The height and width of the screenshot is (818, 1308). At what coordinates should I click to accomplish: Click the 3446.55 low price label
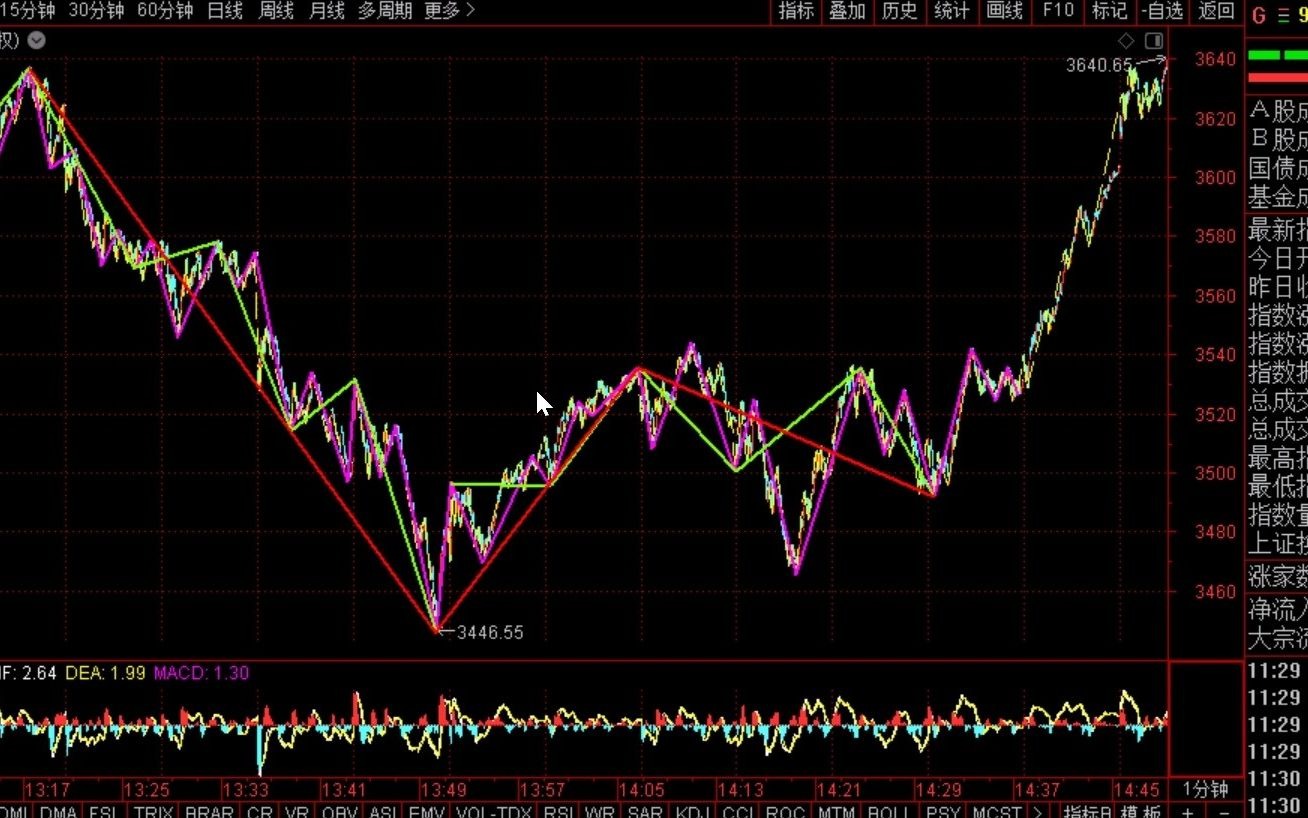(490, 632)
